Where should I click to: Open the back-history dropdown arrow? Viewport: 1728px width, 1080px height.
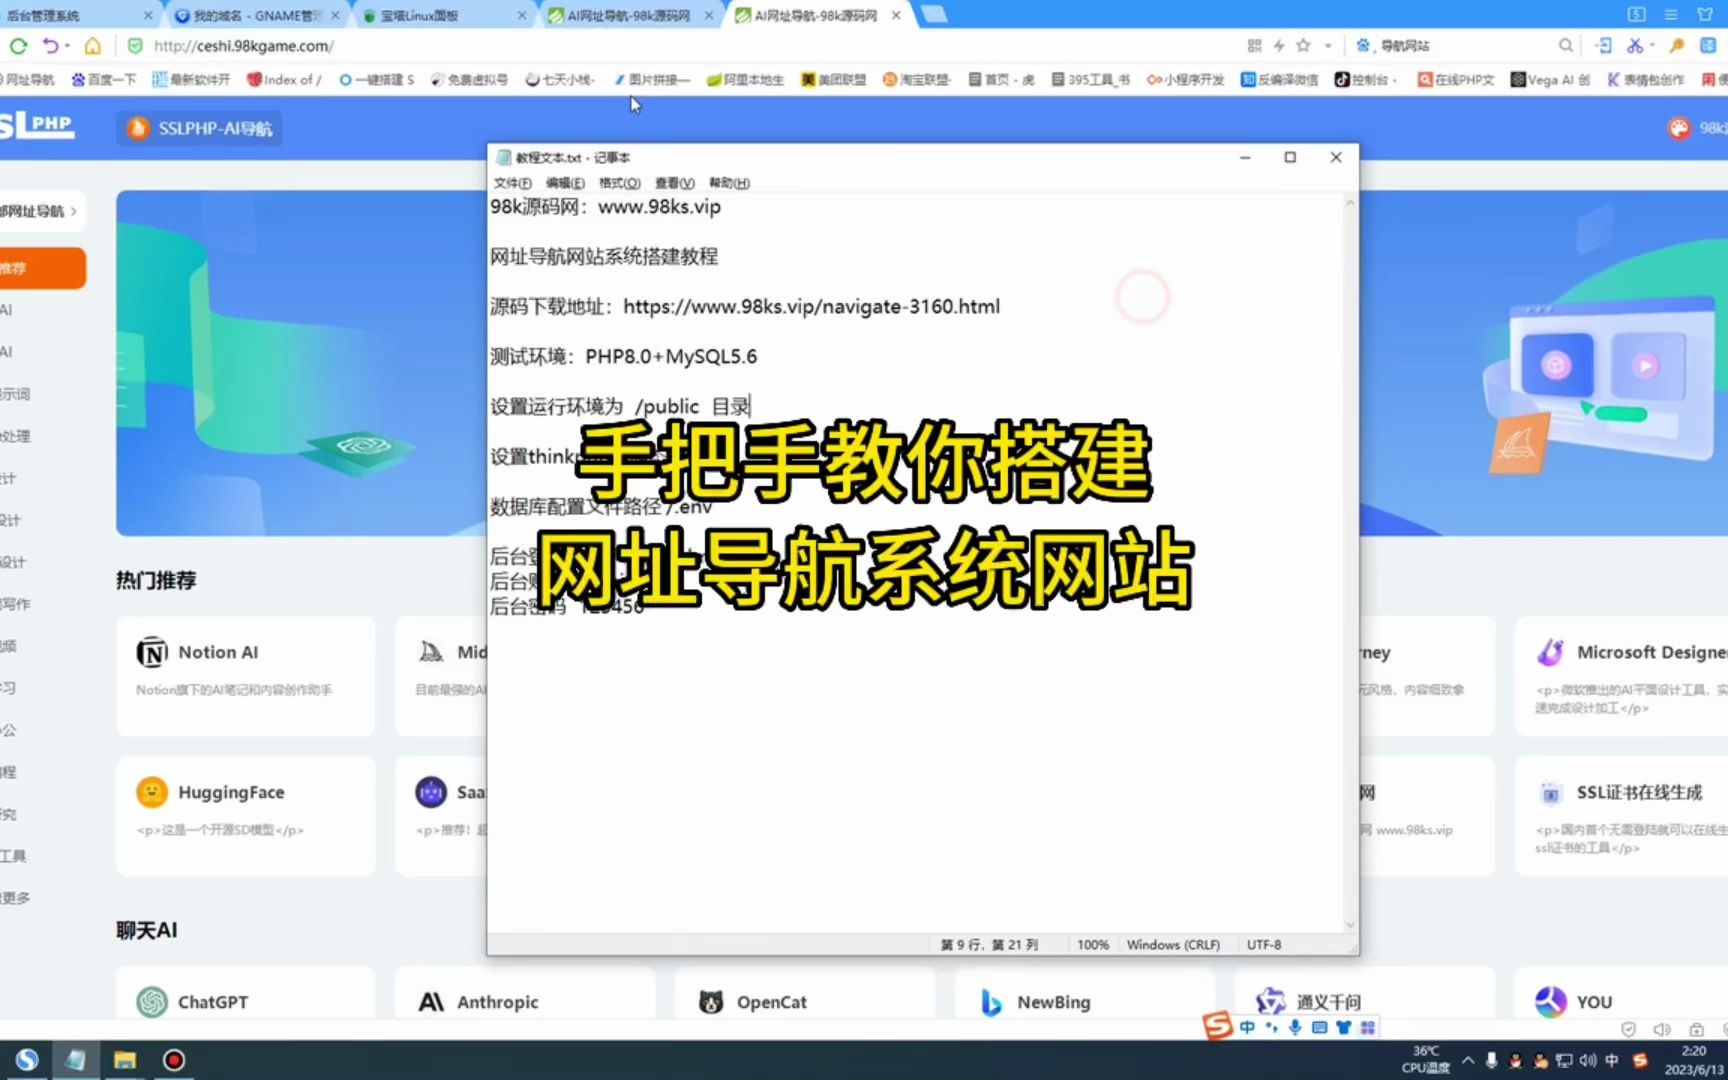coord(68,45)
